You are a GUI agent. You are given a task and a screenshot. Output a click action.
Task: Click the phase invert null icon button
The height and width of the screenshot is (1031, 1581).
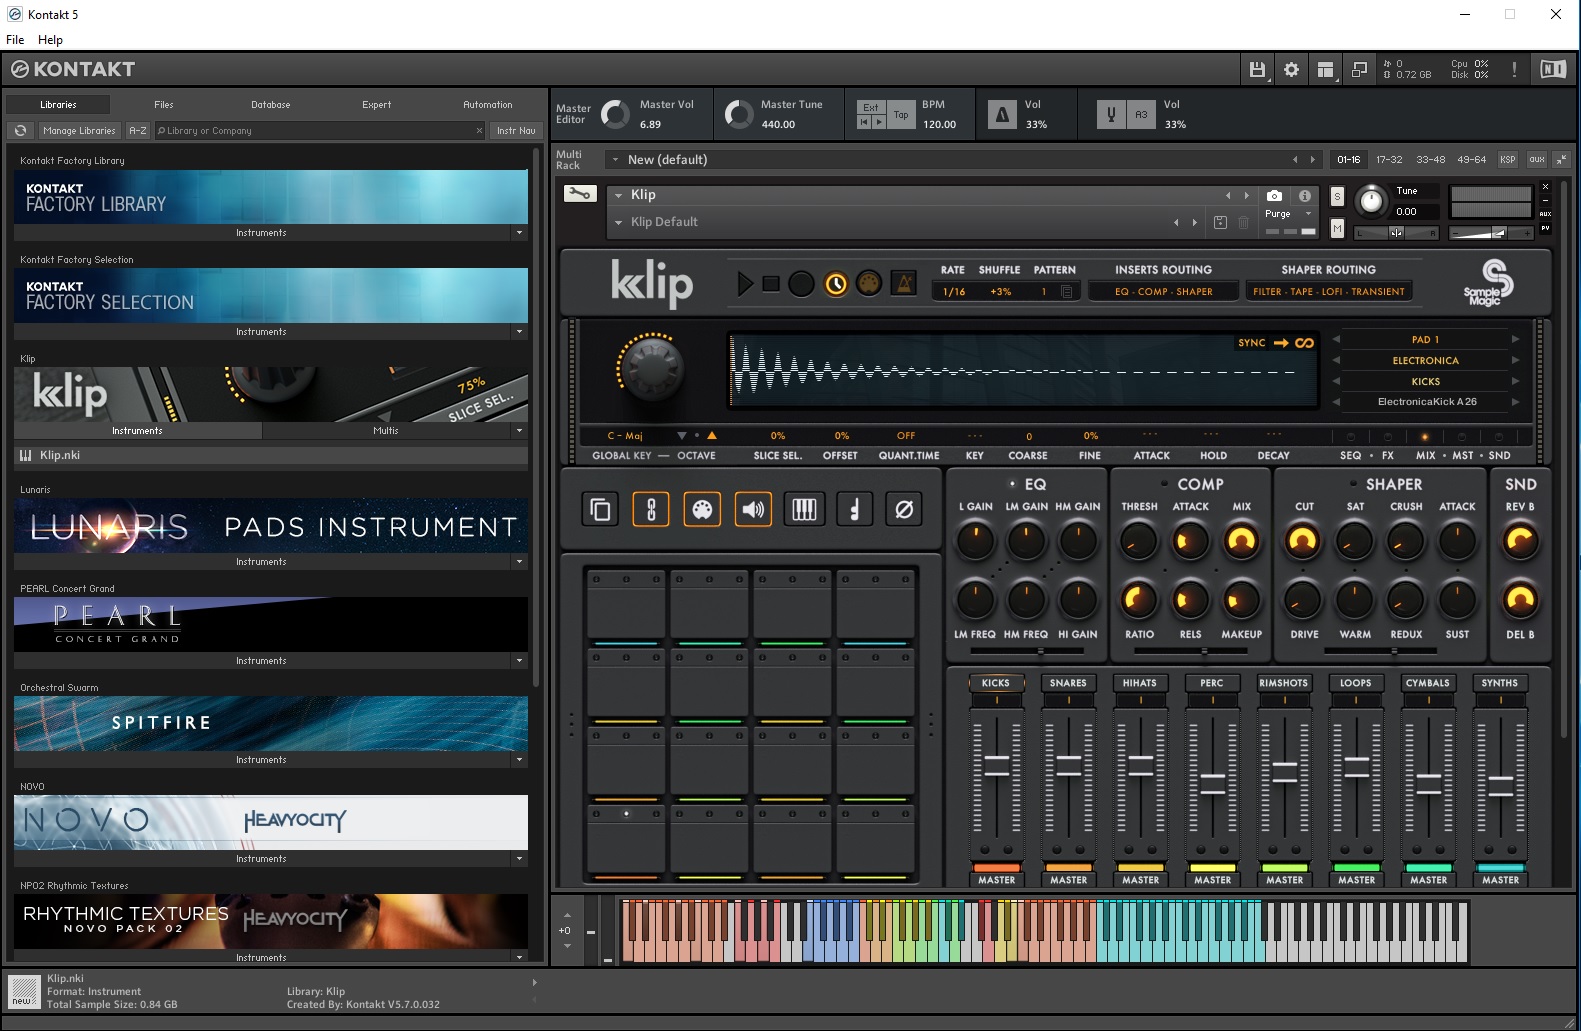coord(904,510)
